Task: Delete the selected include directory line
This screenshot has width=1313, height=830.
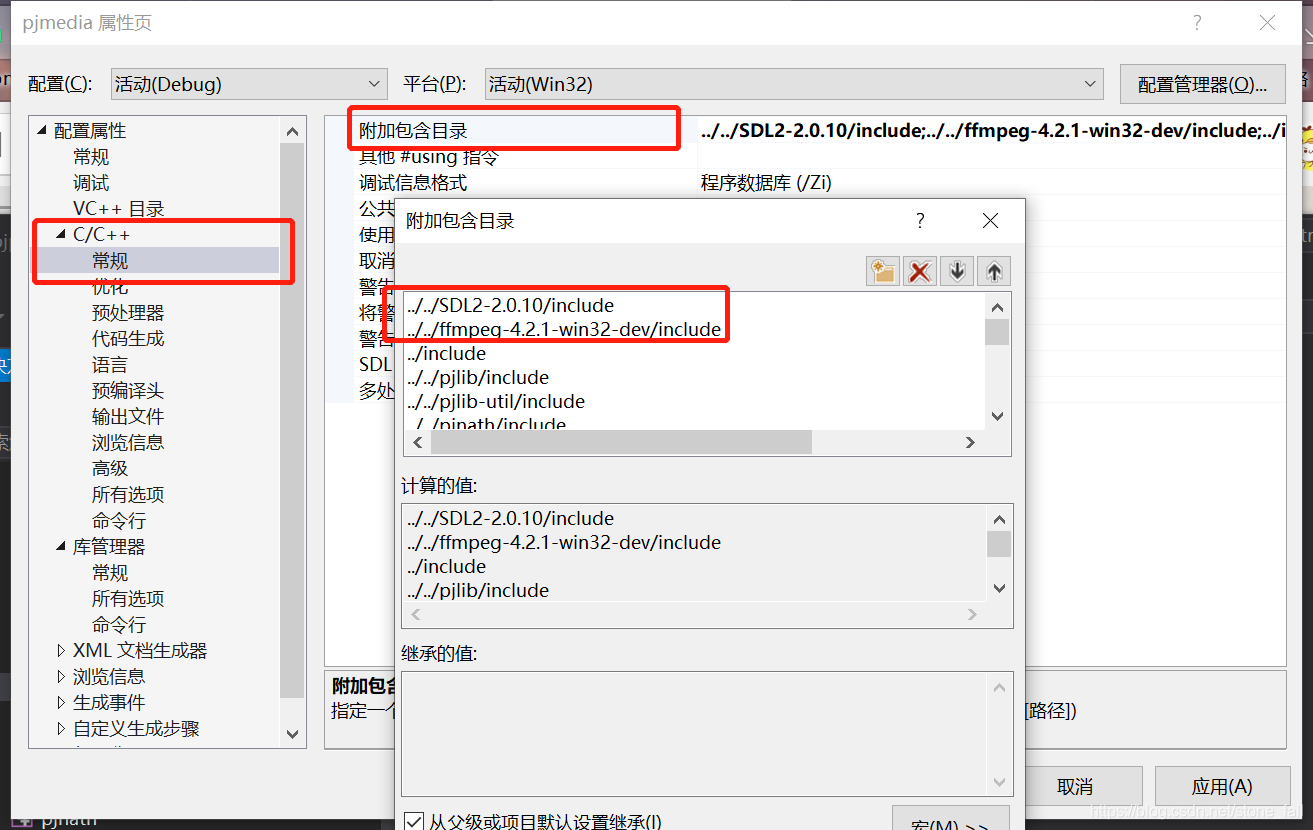Action: [x=920, y=271]
